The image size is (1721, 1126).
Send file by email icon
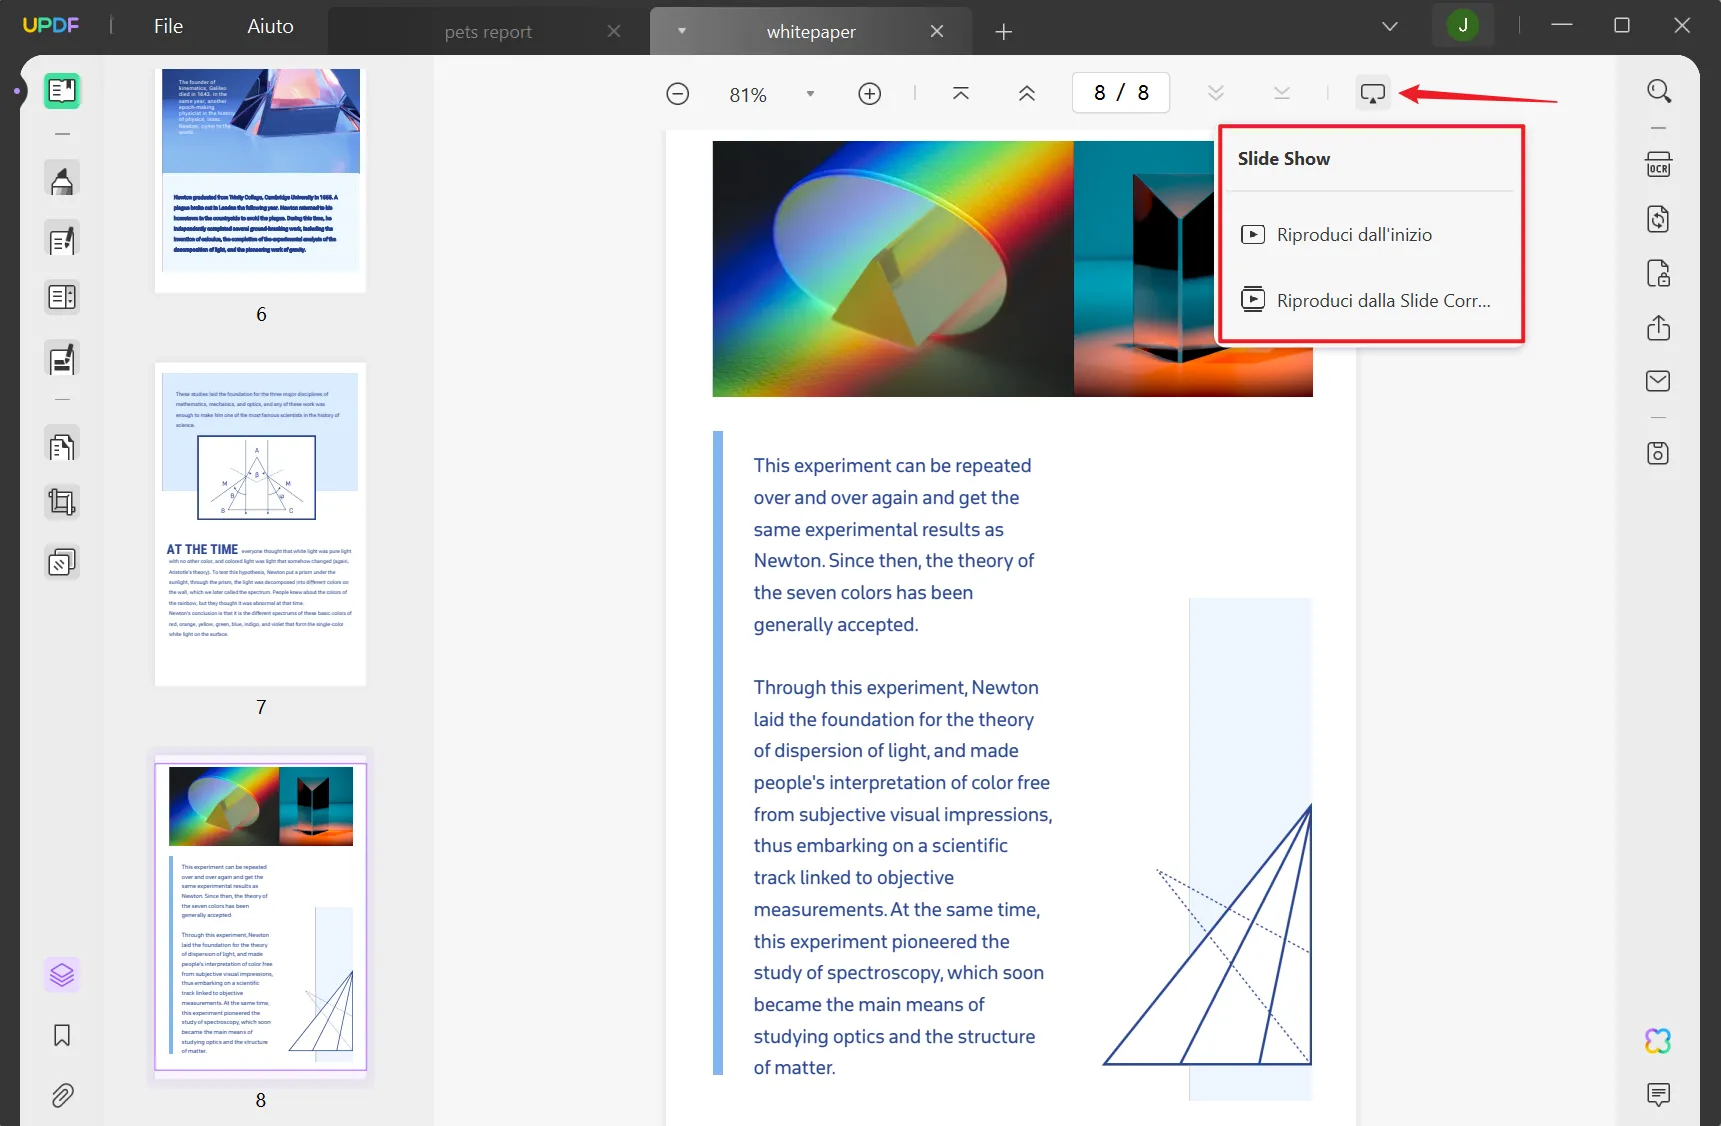coord(1659,381)
